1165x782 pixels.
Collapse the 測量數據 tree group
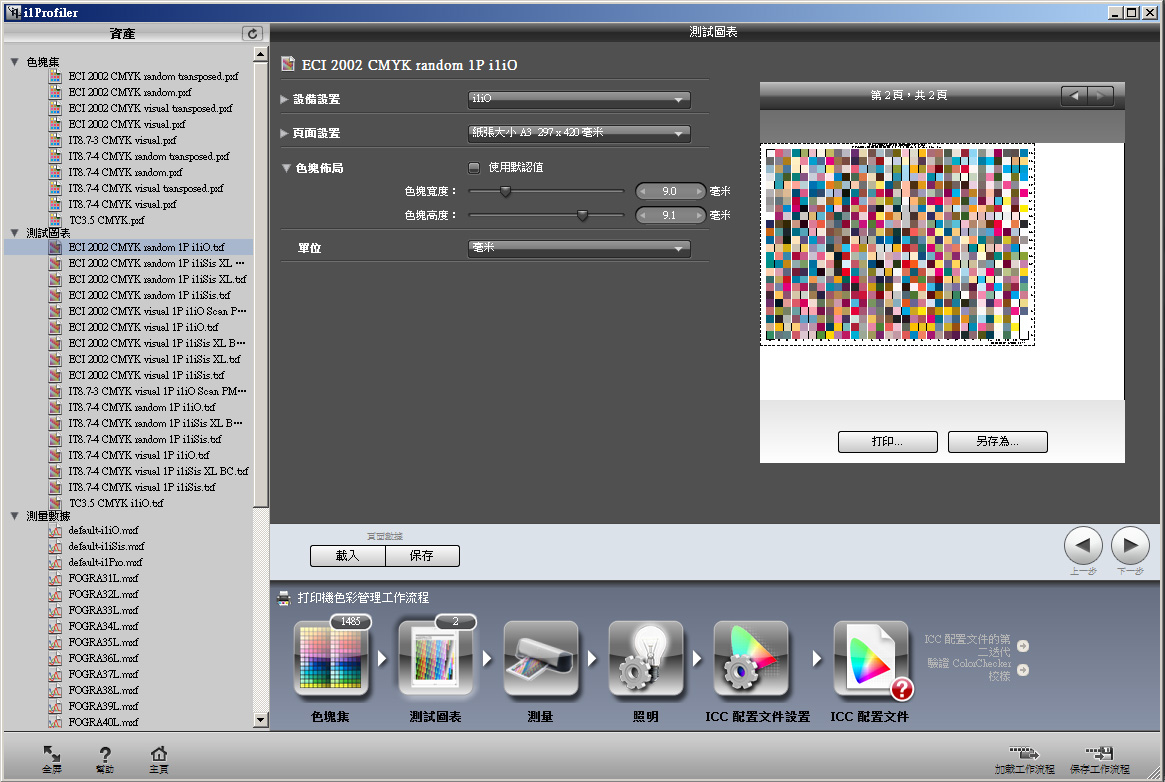pyautogui.click(x=14, y=516)
